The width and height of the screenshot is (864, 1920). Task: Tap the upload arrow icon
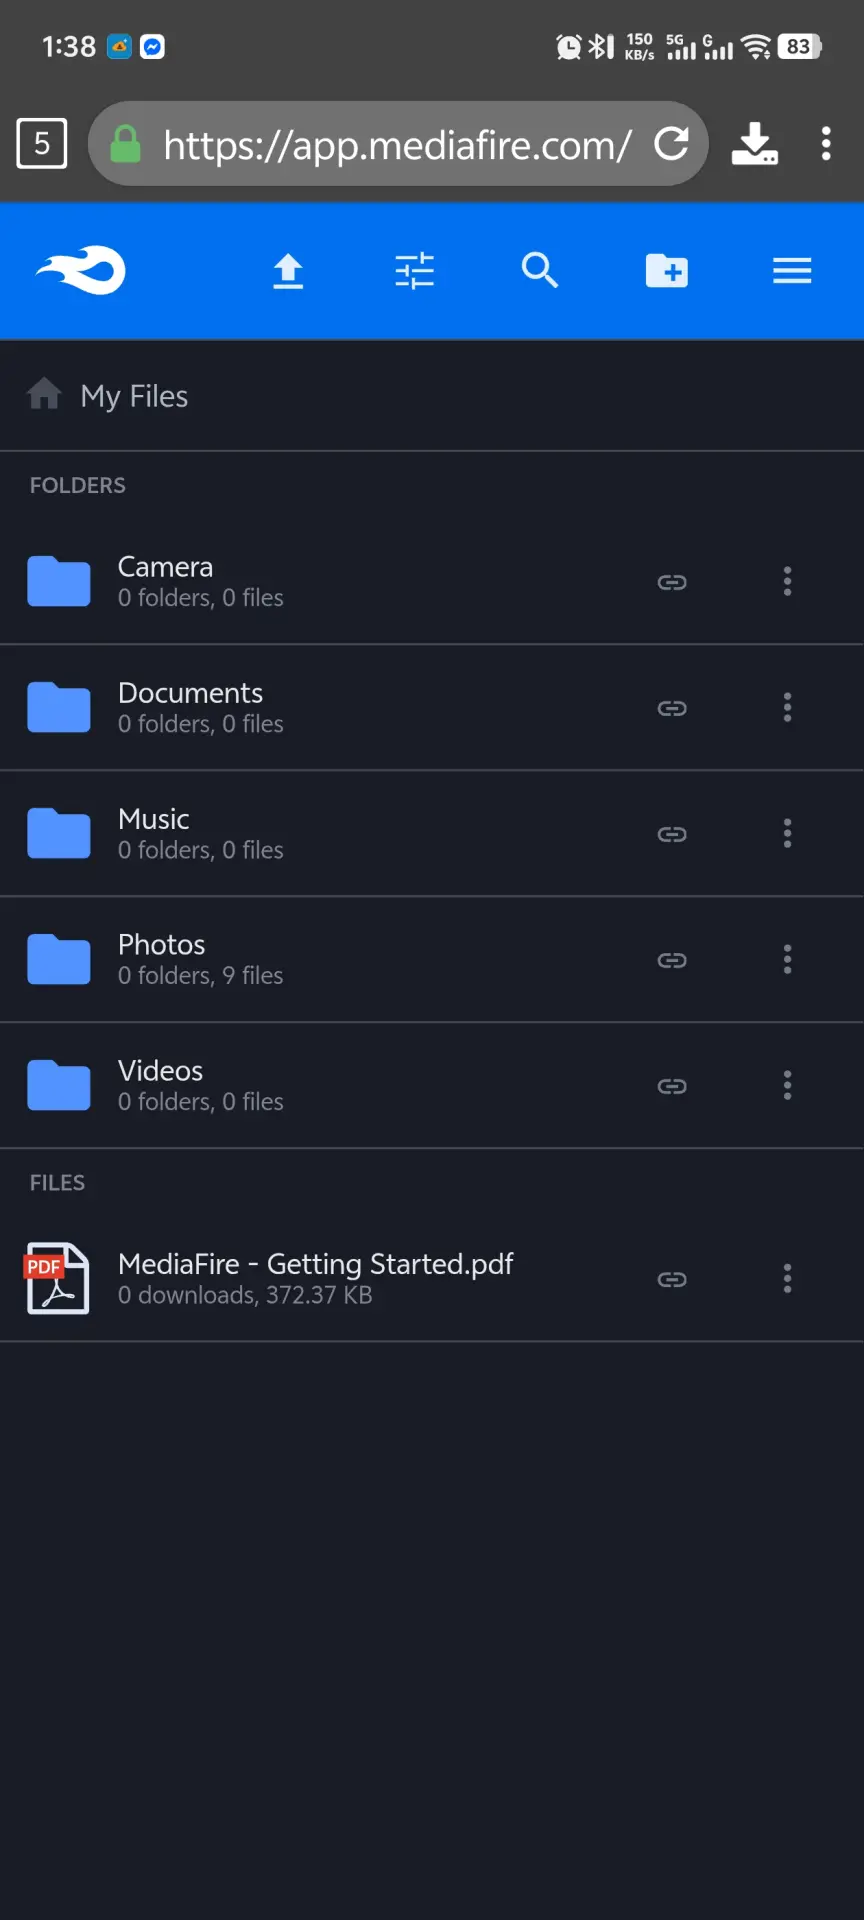click(288, 271)
